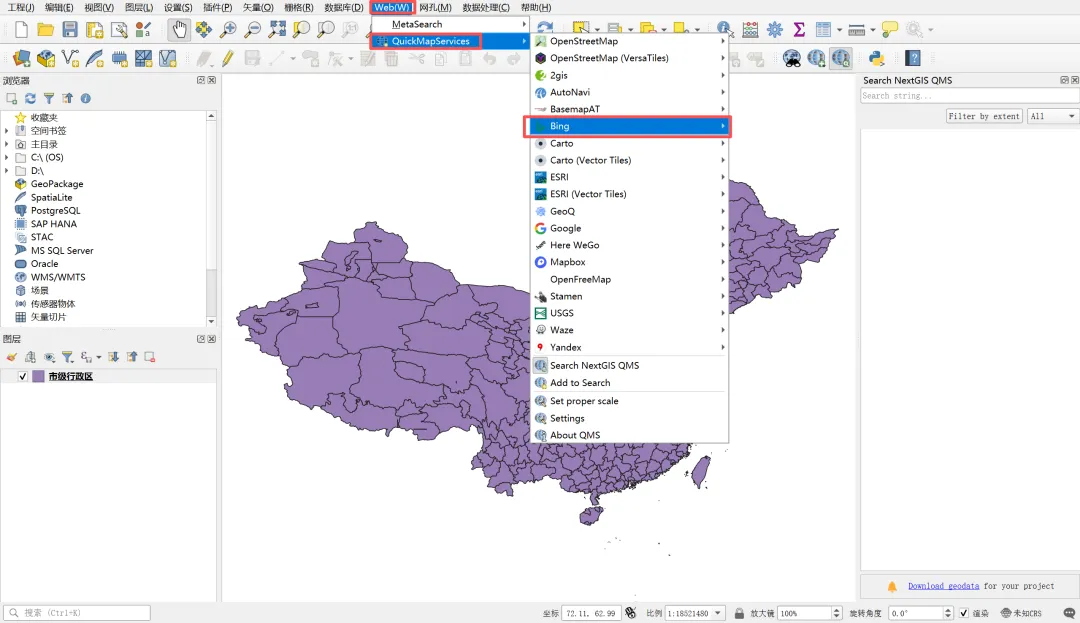Click Filter by extent button
The image size is (1080, 623).
tap(984, 116)
